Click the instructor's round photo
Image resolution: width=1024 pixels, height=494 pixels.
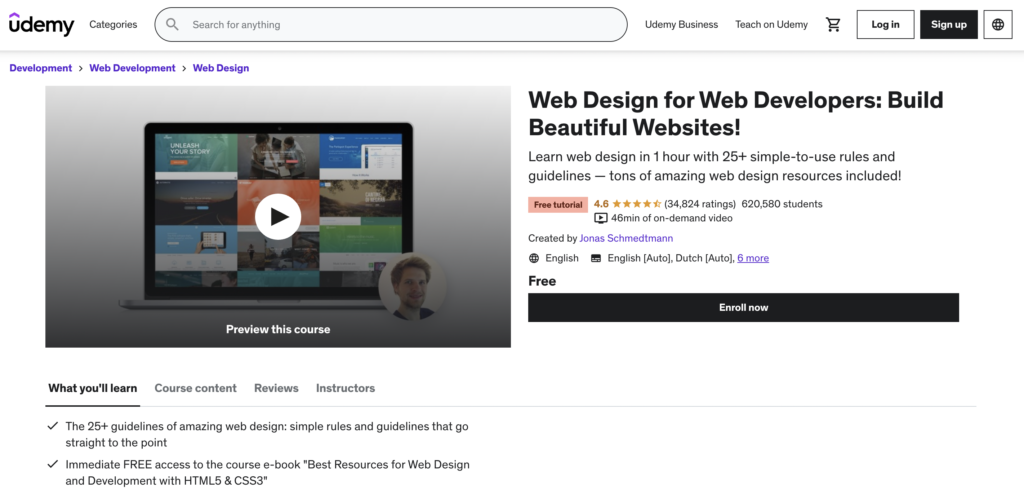click(x=413, y=286)
